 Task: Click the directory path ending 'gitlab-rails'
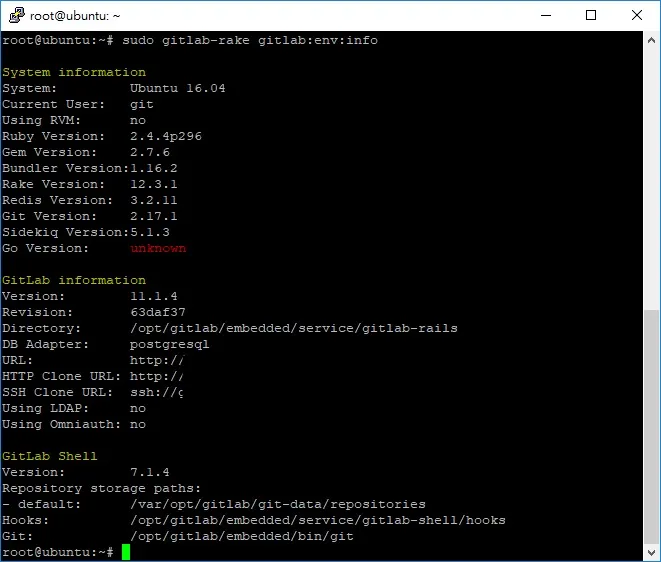(294, 328)
